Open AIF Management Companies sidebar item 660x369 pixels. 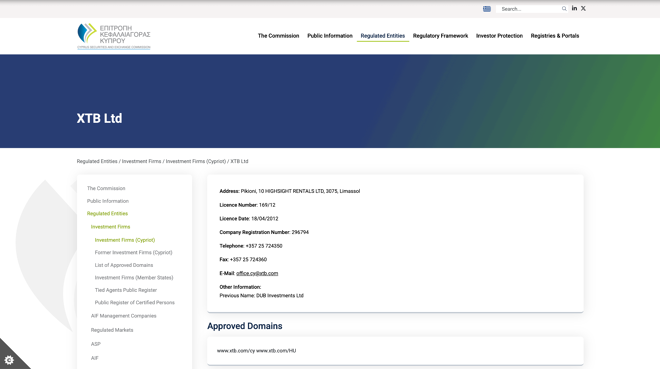tap(123, 316)
